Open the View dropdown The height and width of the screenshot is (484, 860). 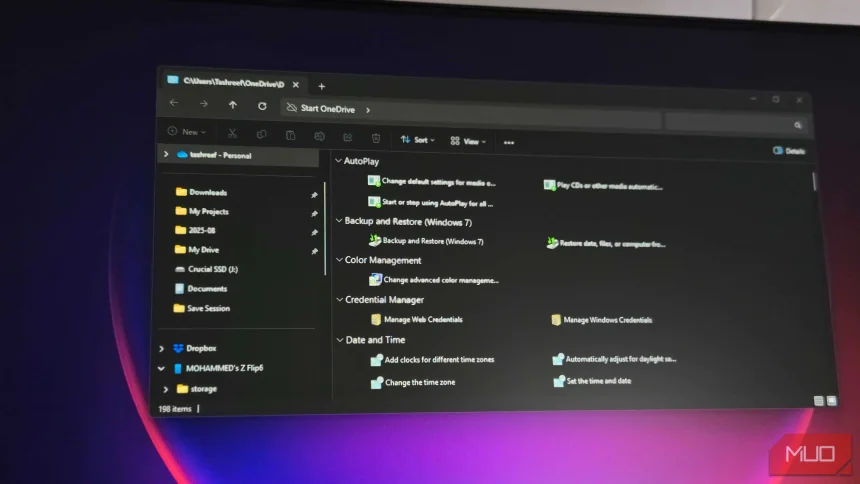pyautogui.click(x=469, y=142)
